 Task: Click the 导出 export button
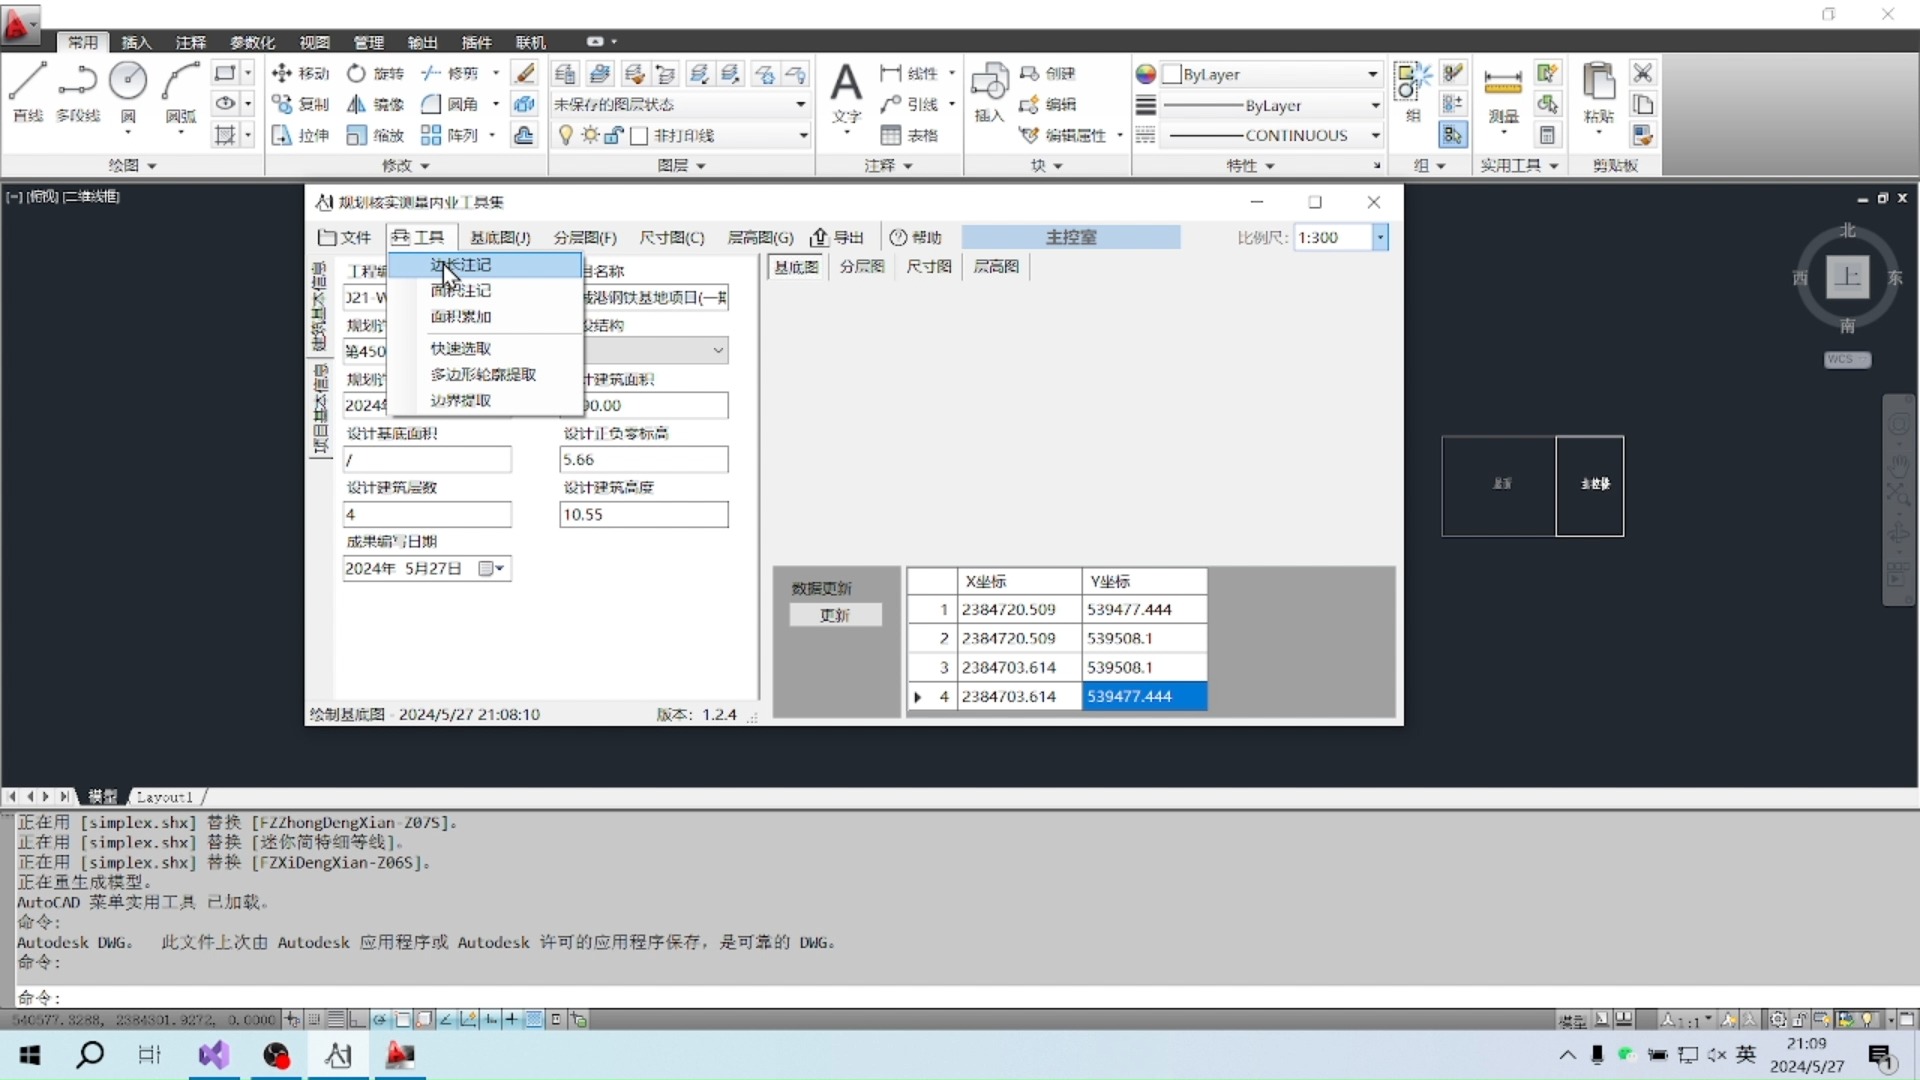pyautogui.click(x=837, y=237)
